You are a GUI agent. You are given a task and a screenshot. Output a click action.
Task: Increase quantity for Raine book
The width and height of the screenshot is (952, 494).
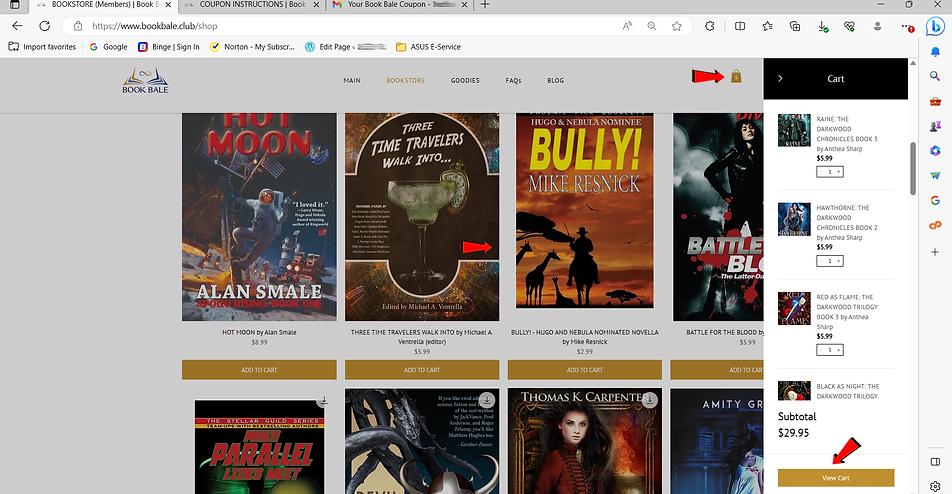pyautogui.click(x=839, y=172)
